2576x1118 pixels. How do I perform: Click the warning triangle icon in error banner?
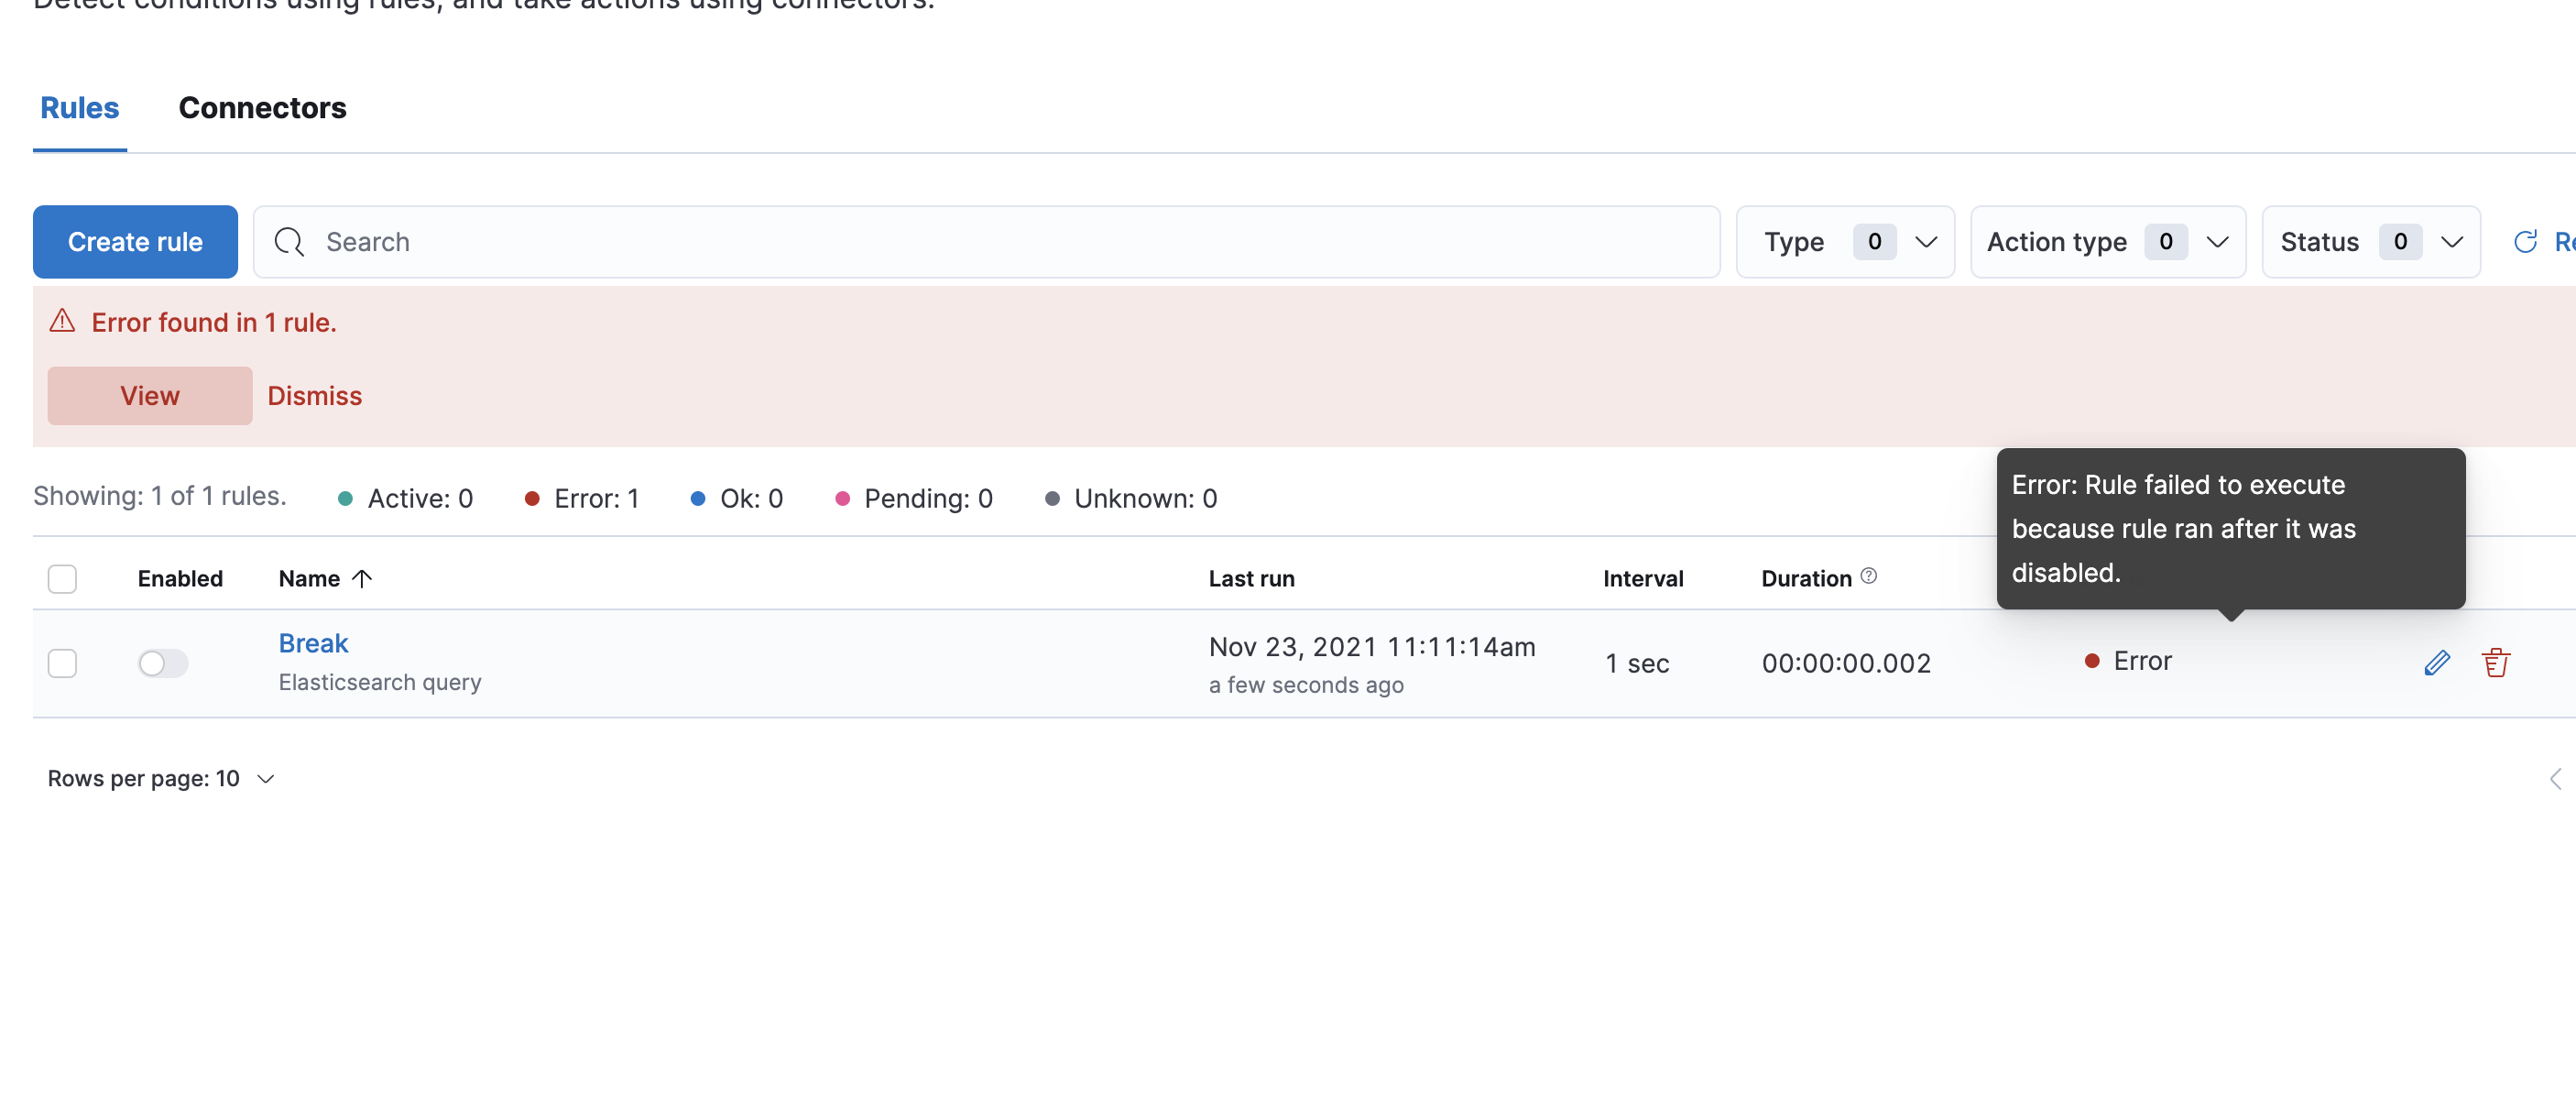(x=62, y=321)
